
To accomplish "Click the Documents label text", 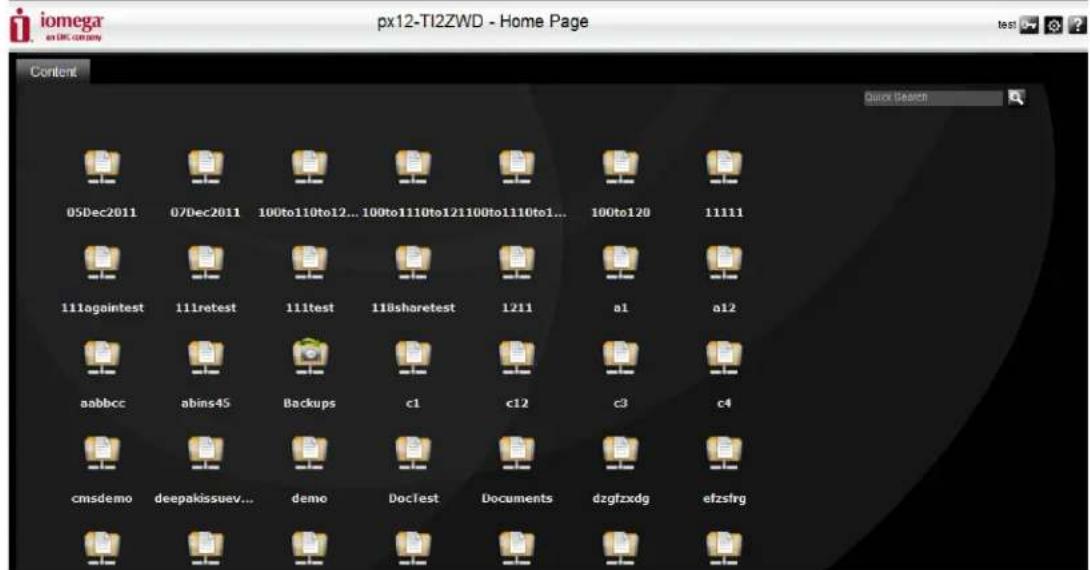I will tap(516, 498).
